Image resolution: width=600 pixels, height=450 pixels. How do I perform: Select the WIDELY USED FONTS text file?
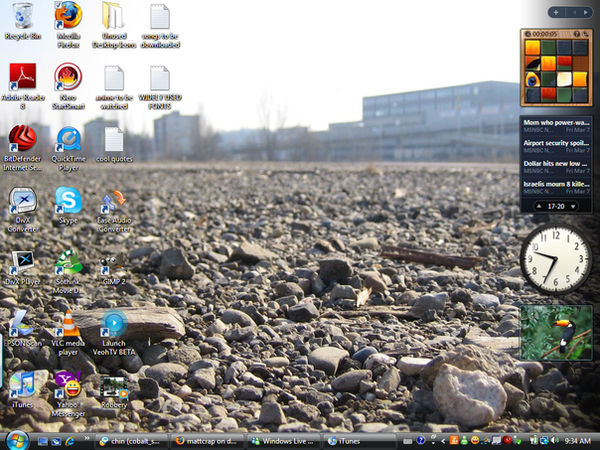[160, 88]
